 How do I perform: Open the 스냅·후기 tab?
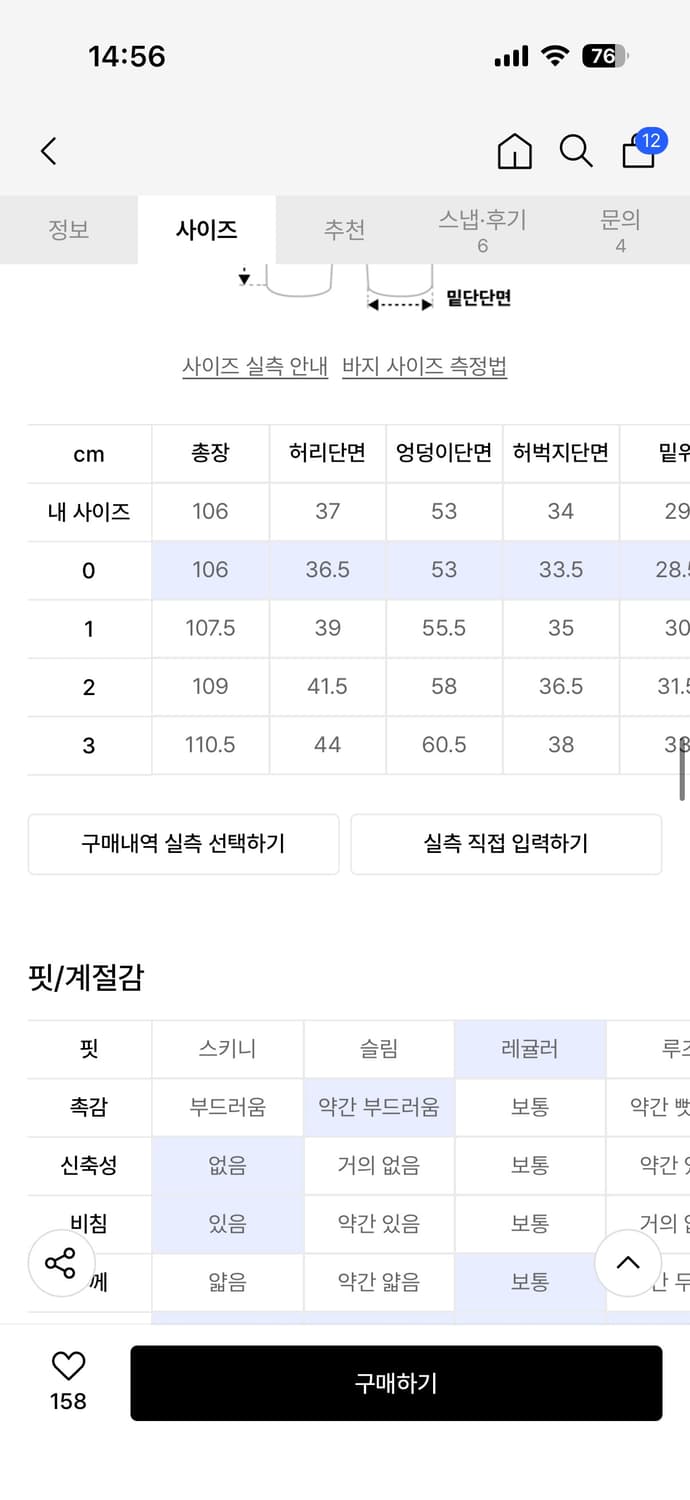coord(482,229)
